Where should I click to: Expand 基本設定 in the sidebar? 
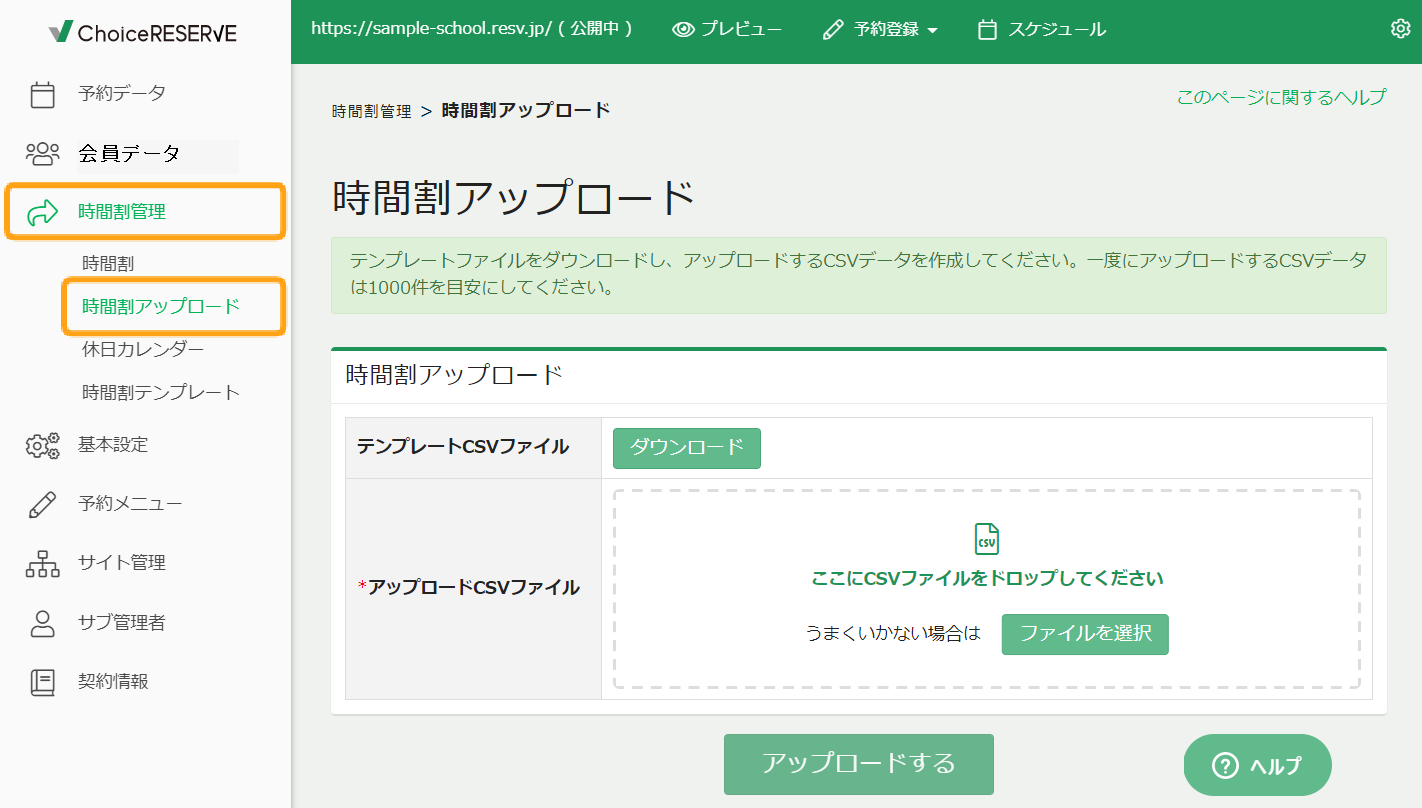(x=113, y=445)
